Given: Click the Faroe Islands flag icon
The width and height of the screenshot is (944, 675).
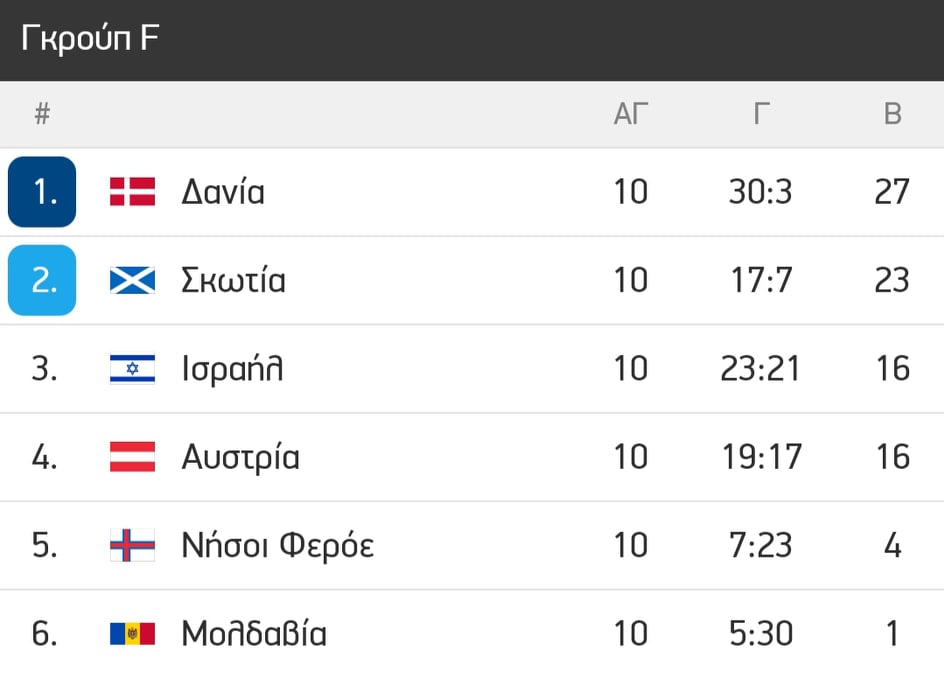Looking at the screenshot, I should point(132,545).
